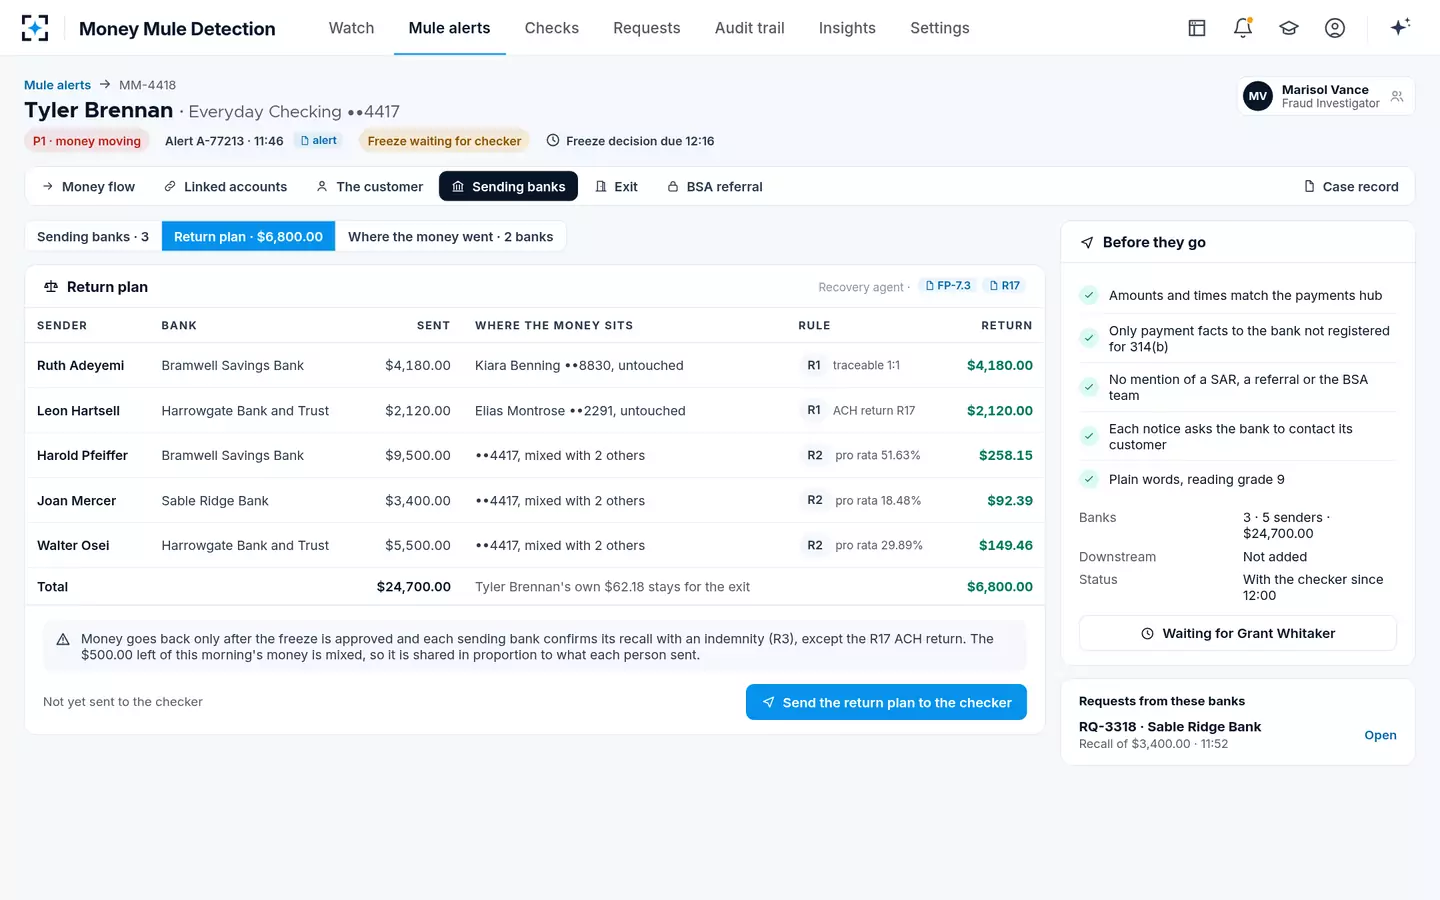
Task: Select the Walter Osei sender row
Action: pos(535,545)
